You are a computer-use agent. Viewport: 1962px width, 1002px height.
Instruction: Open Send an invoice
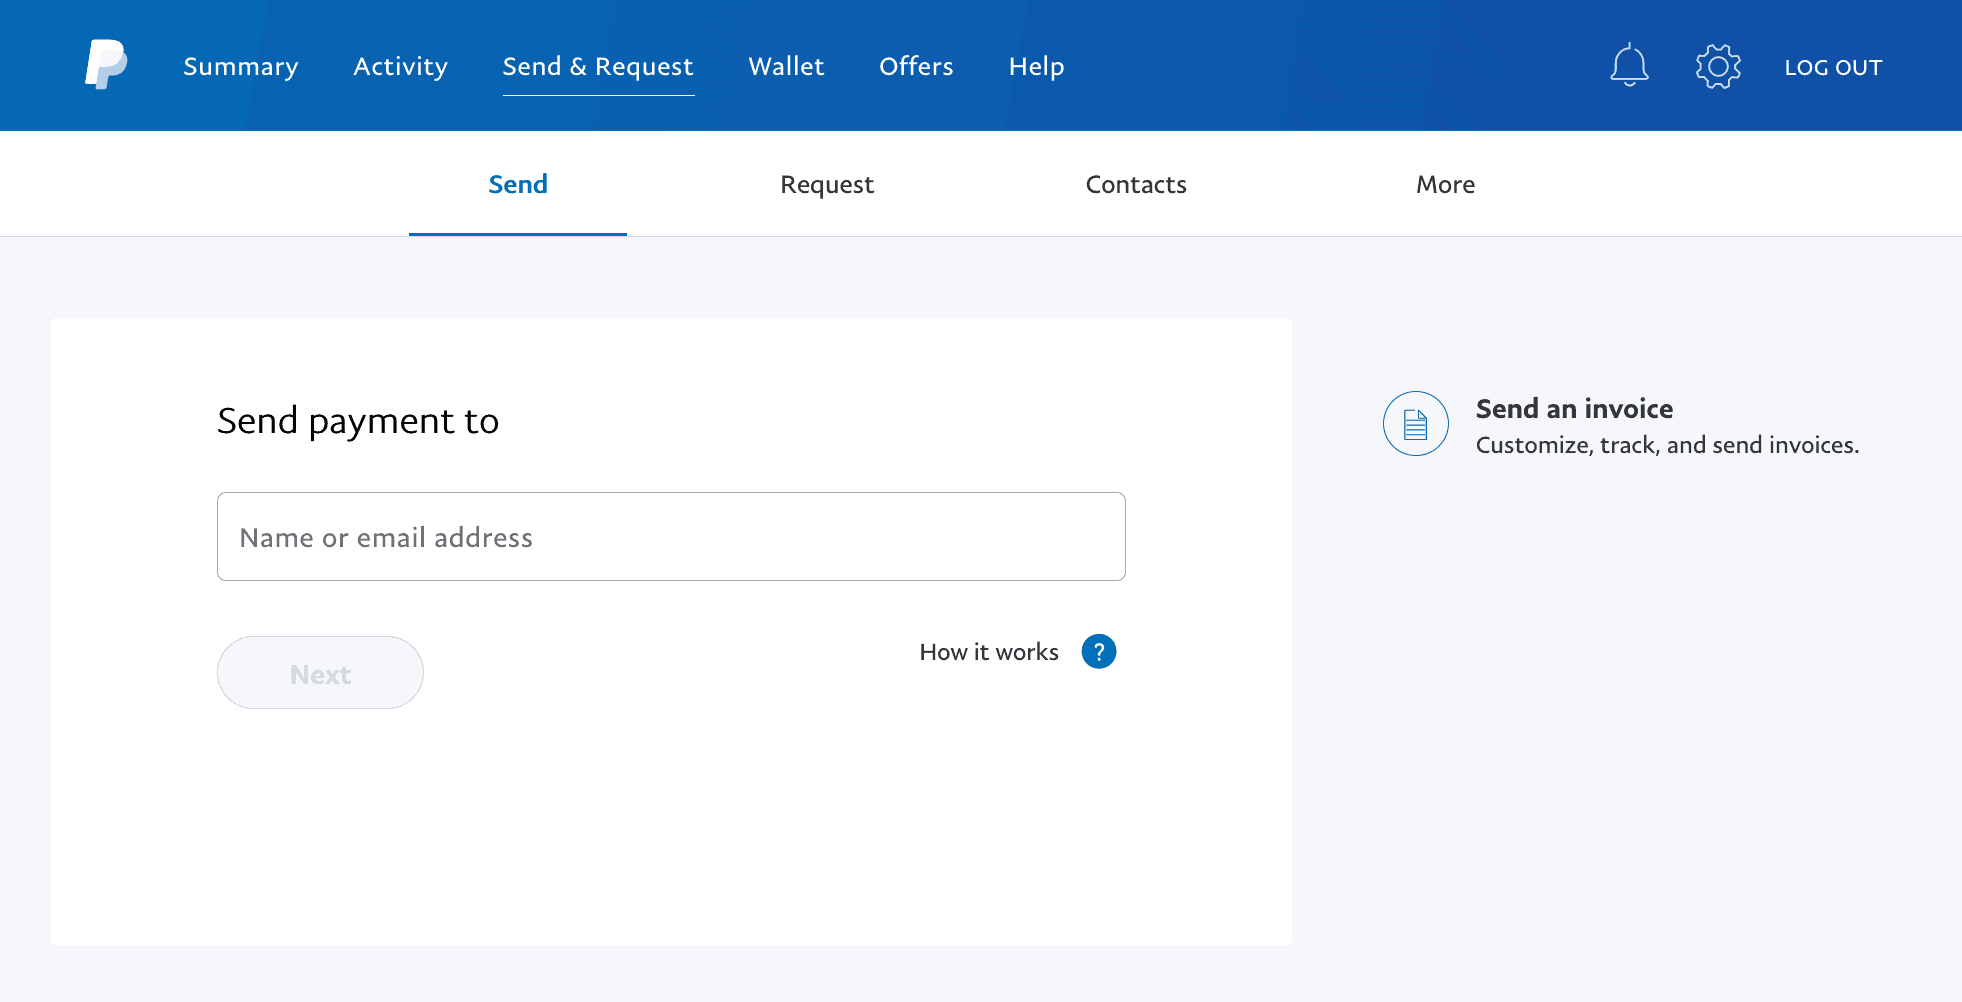pyautogui.click(x=1574, y=408)
